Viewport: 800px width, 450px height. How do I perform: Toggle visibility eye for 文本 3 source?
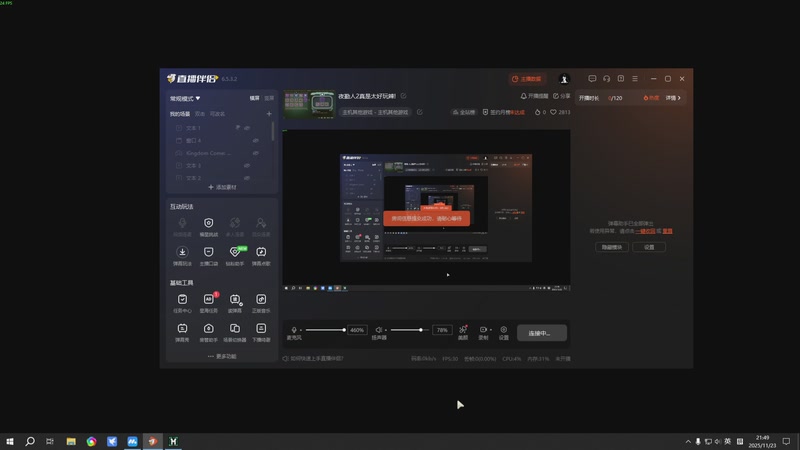point(247,165)
